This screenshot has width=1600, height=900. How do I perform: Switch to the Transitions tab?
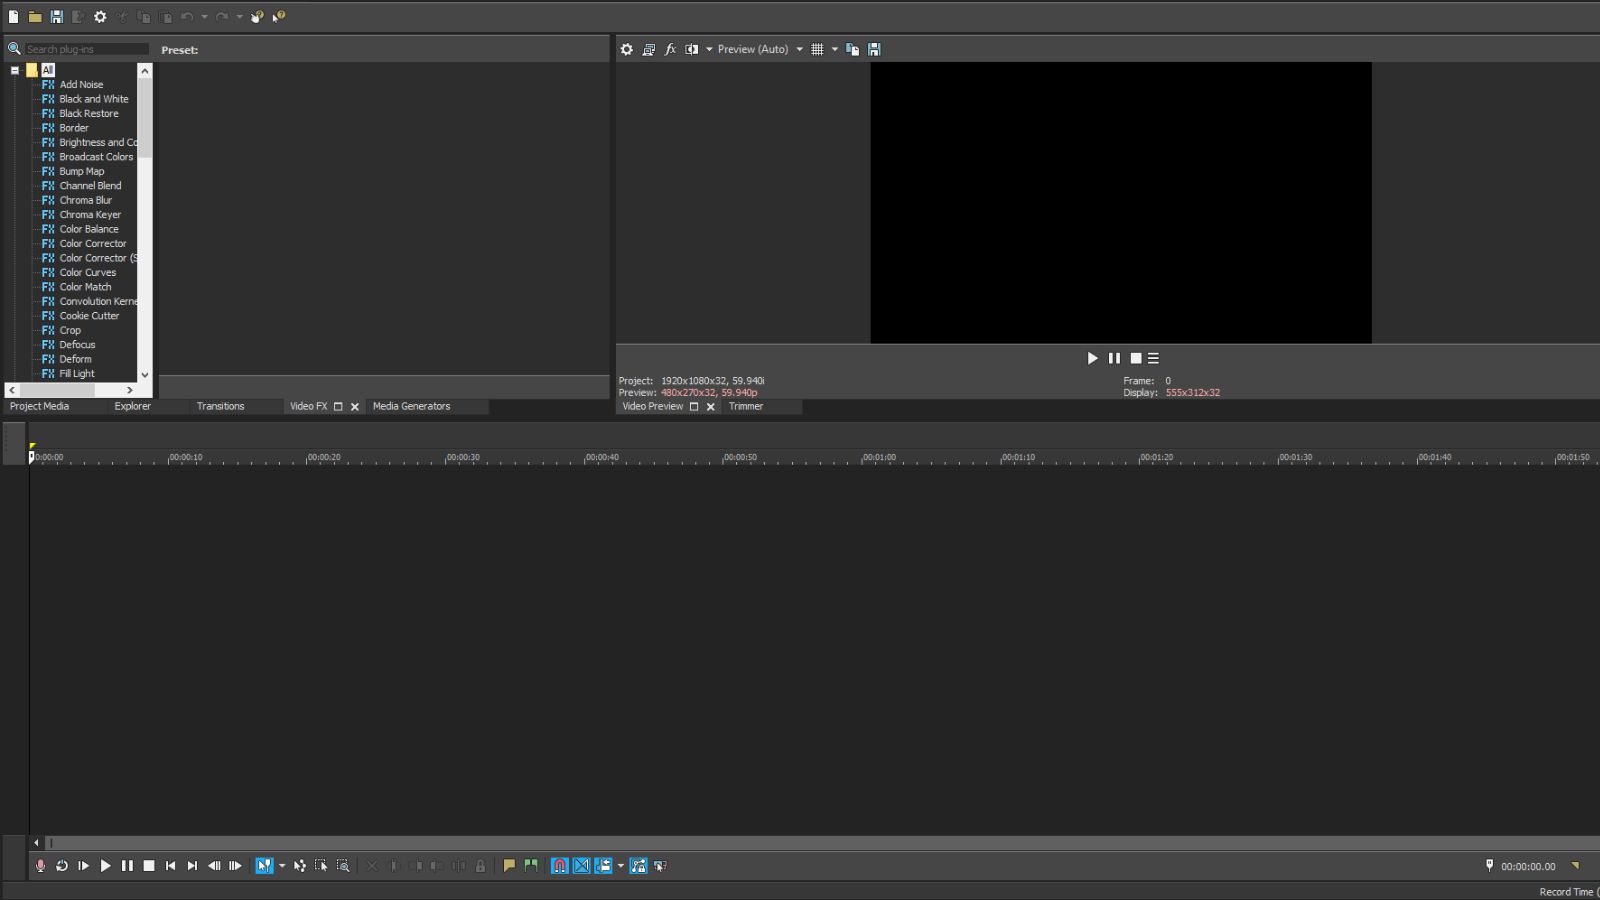click(x=219, y=406)
